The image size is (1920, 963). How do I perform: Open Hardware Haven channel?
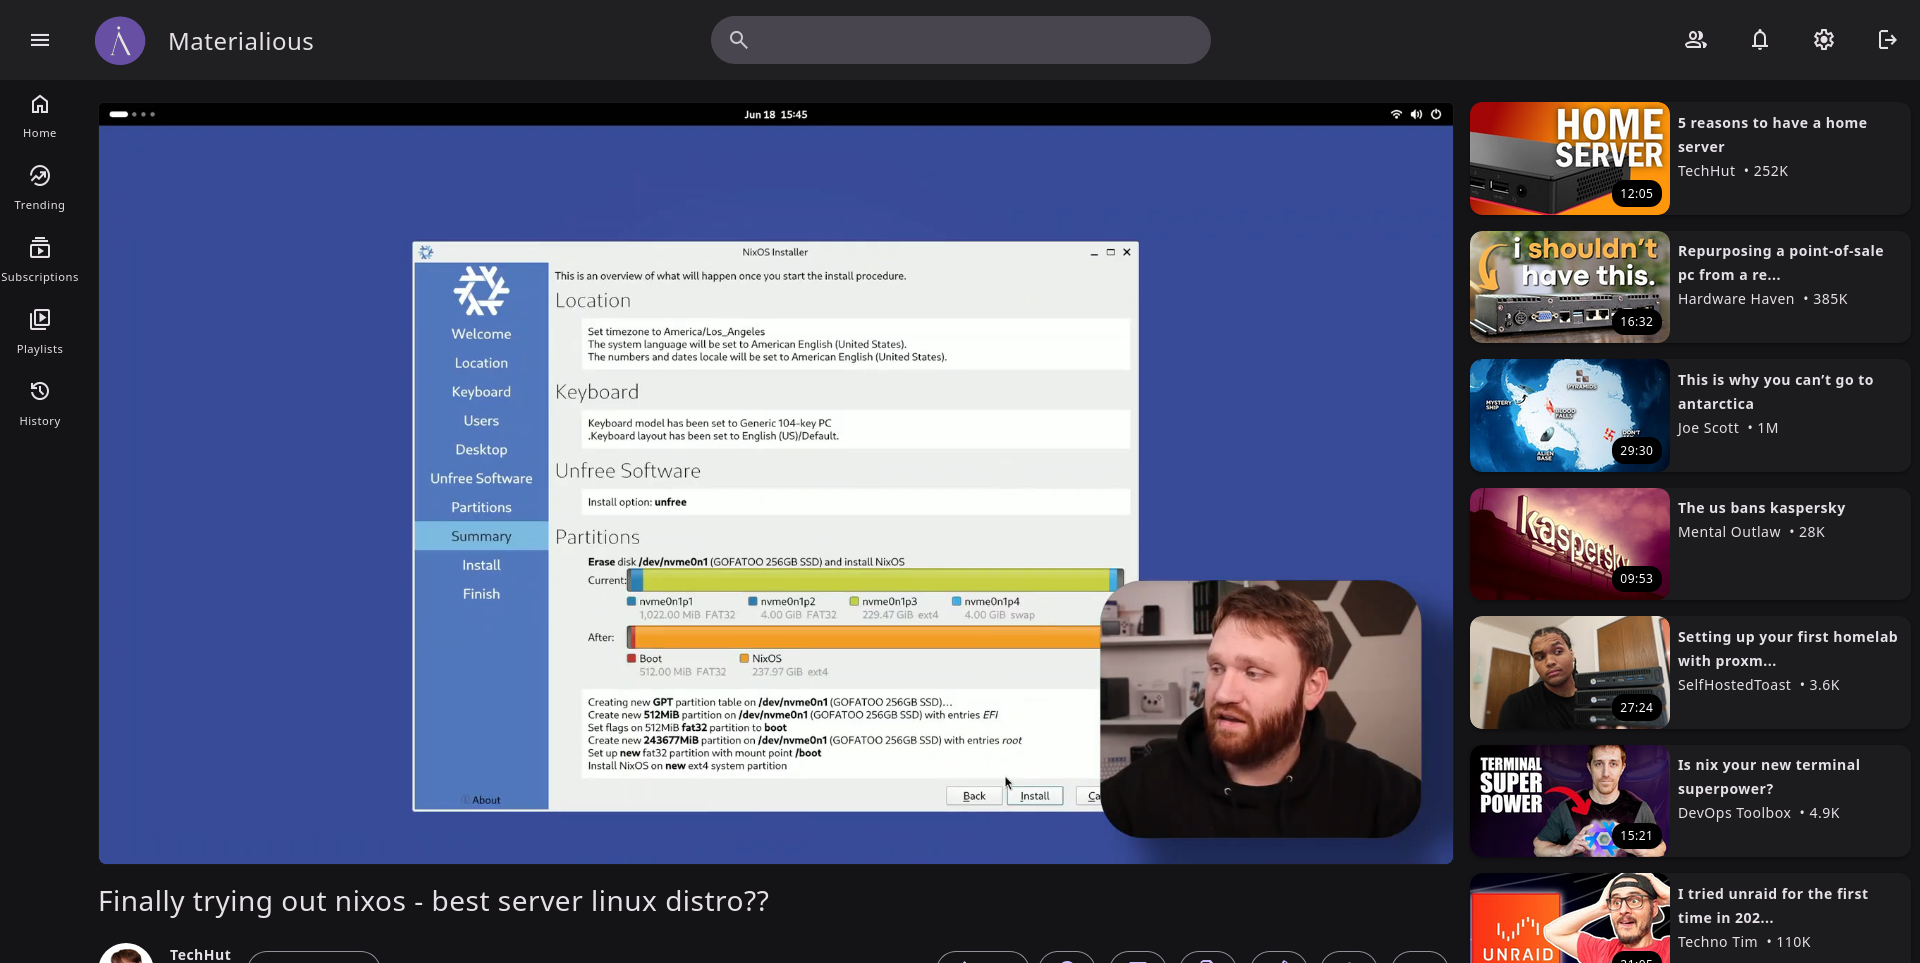click(x=1736, y=299)
